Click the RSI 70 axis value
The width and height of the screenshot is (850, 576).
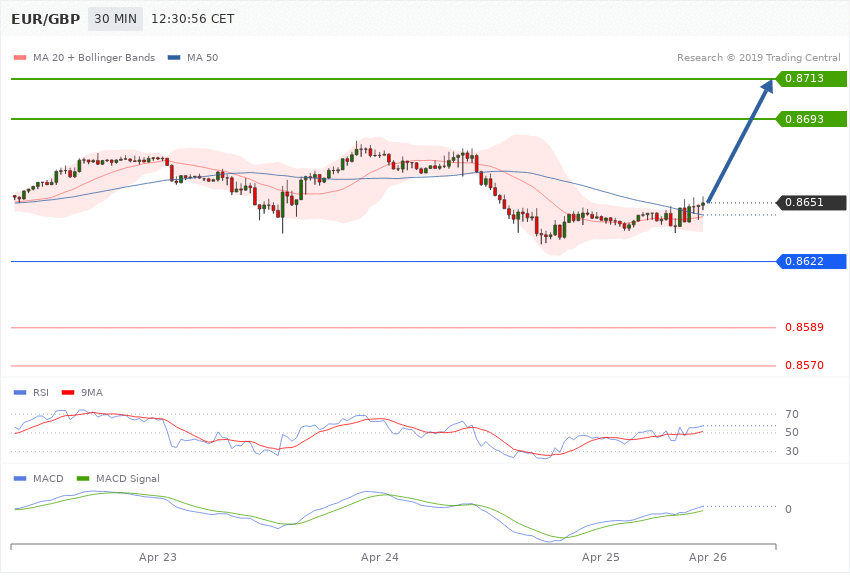click(792, 415)
